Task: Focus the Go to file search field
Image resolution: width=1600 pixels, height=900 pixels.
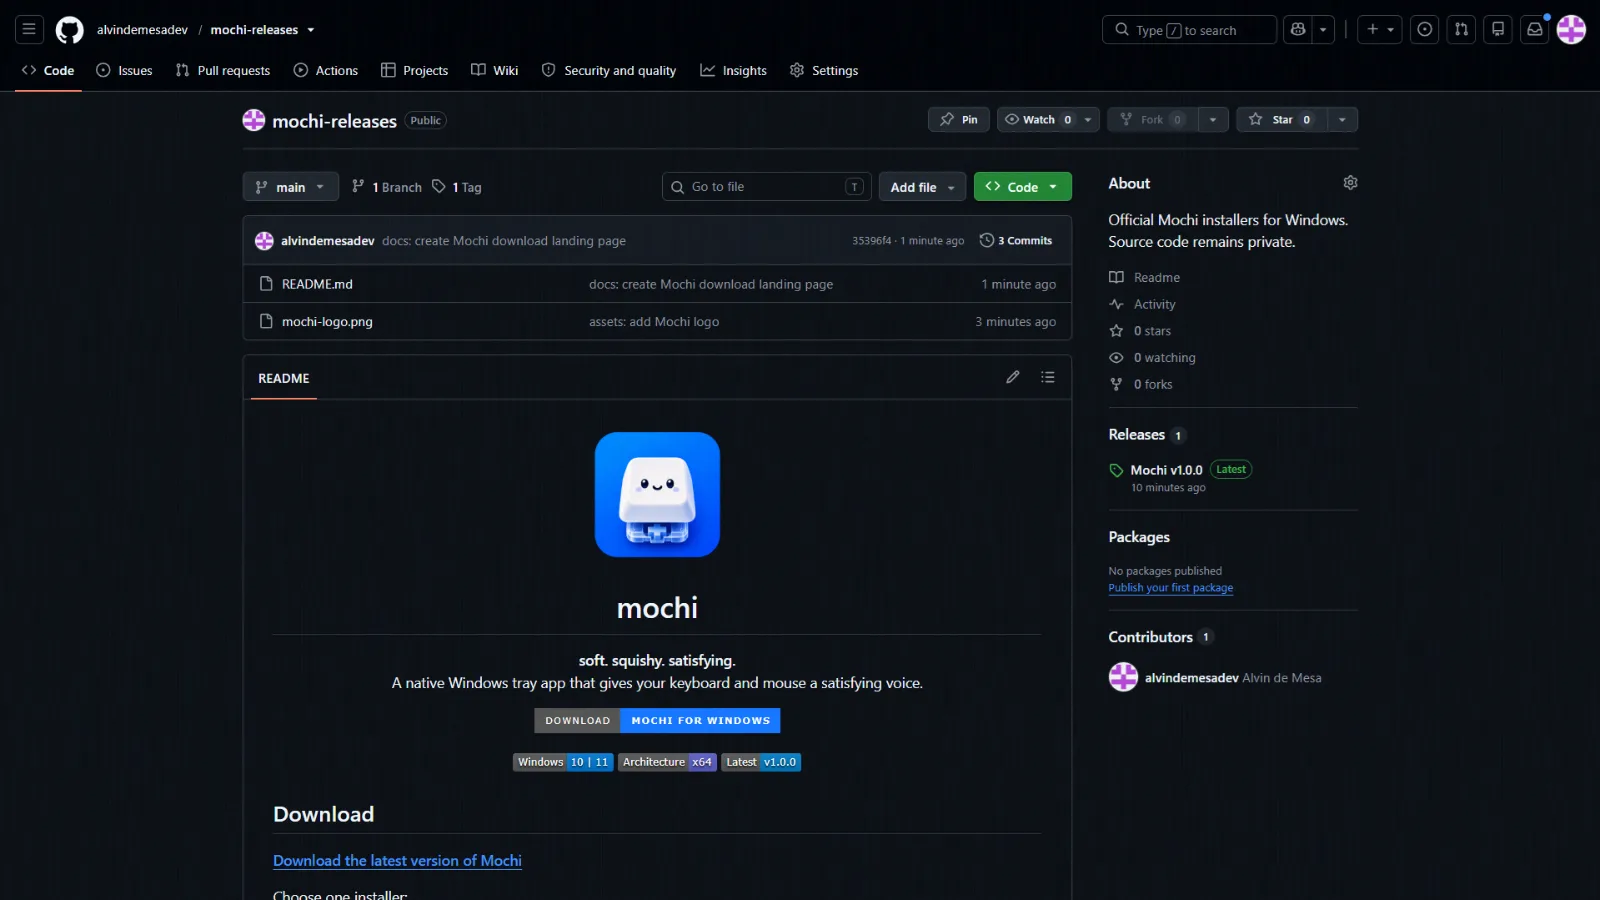Action: click(x=766, y=187)
